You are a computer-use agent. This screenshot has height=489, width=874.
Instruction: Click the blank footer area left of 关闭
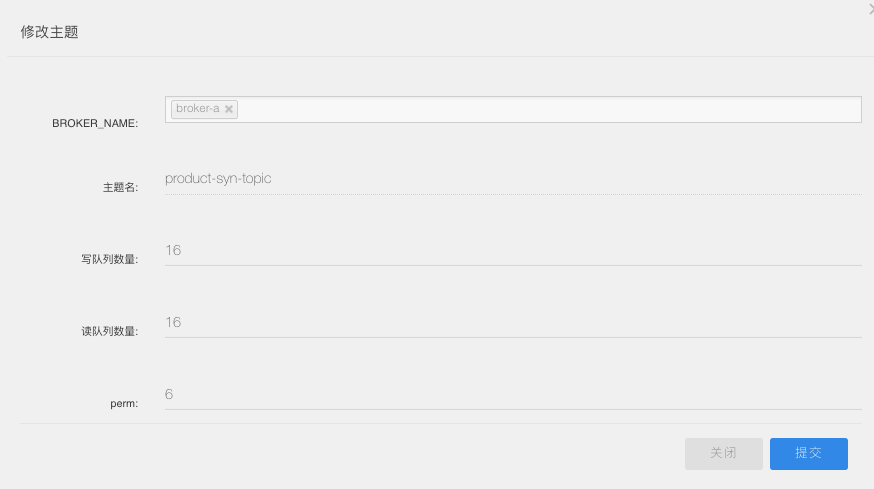click(351, 453)
